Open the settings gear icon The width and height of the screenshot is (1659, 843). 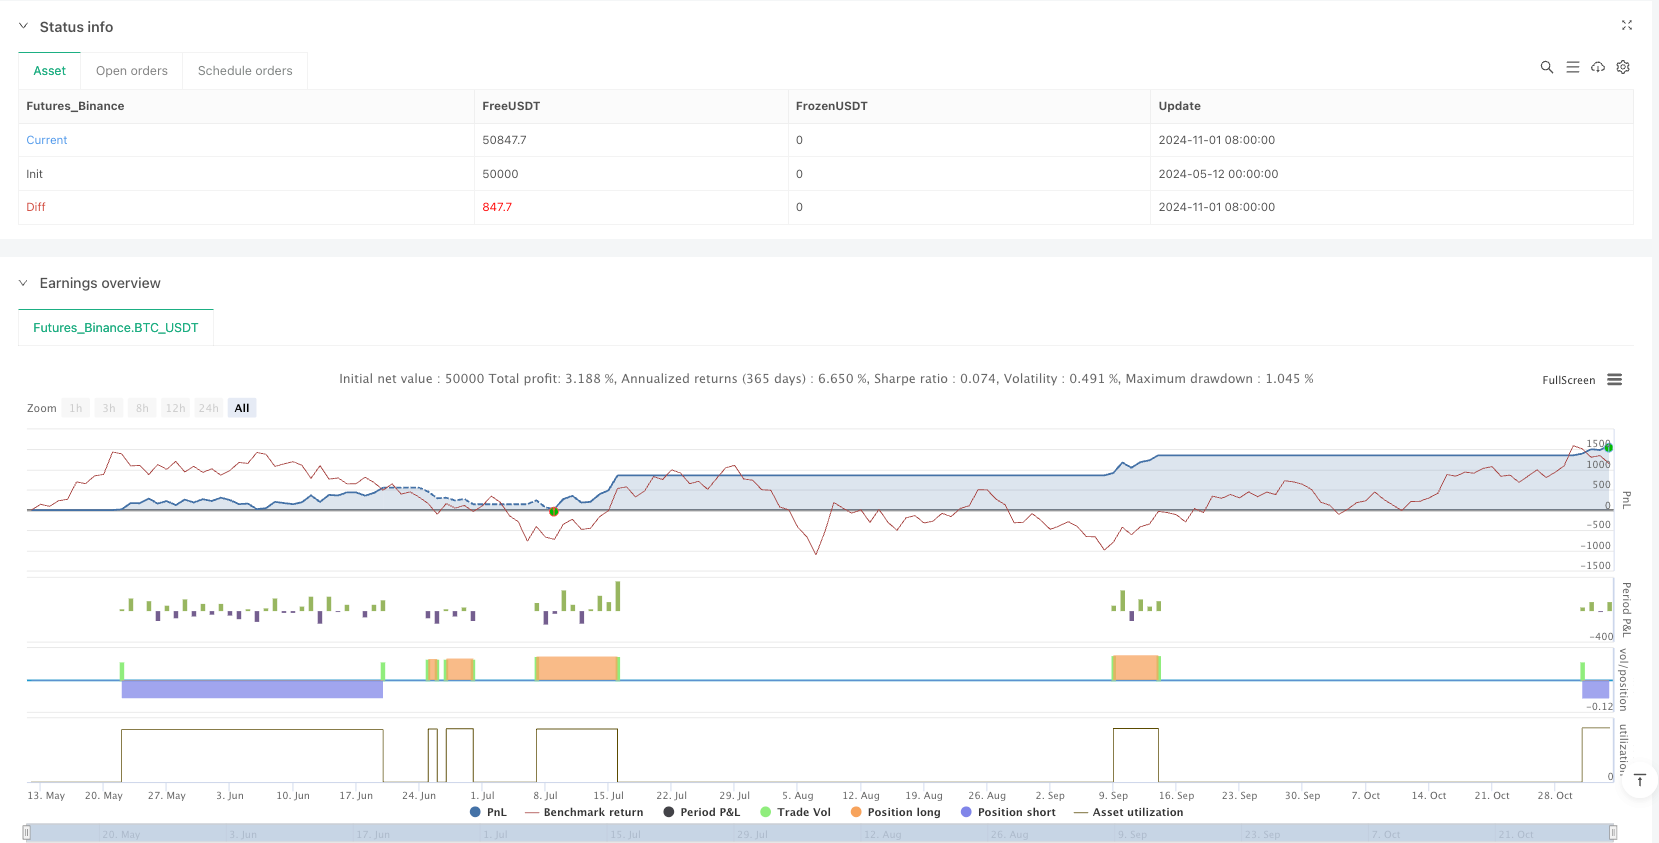1623,67
